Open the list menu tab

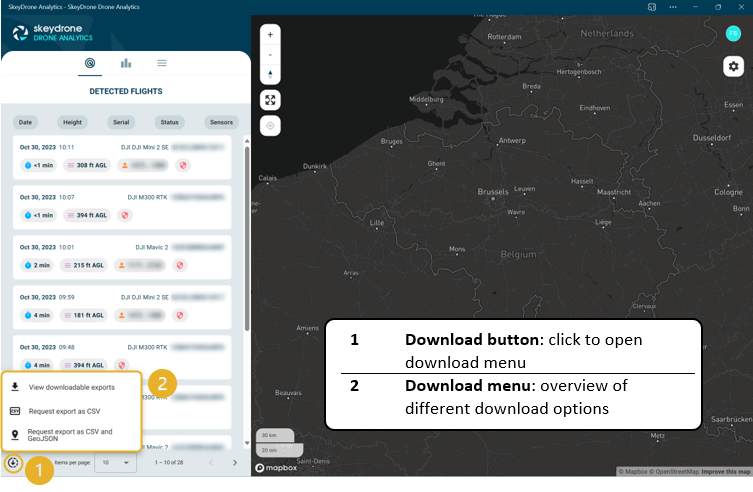162,63
